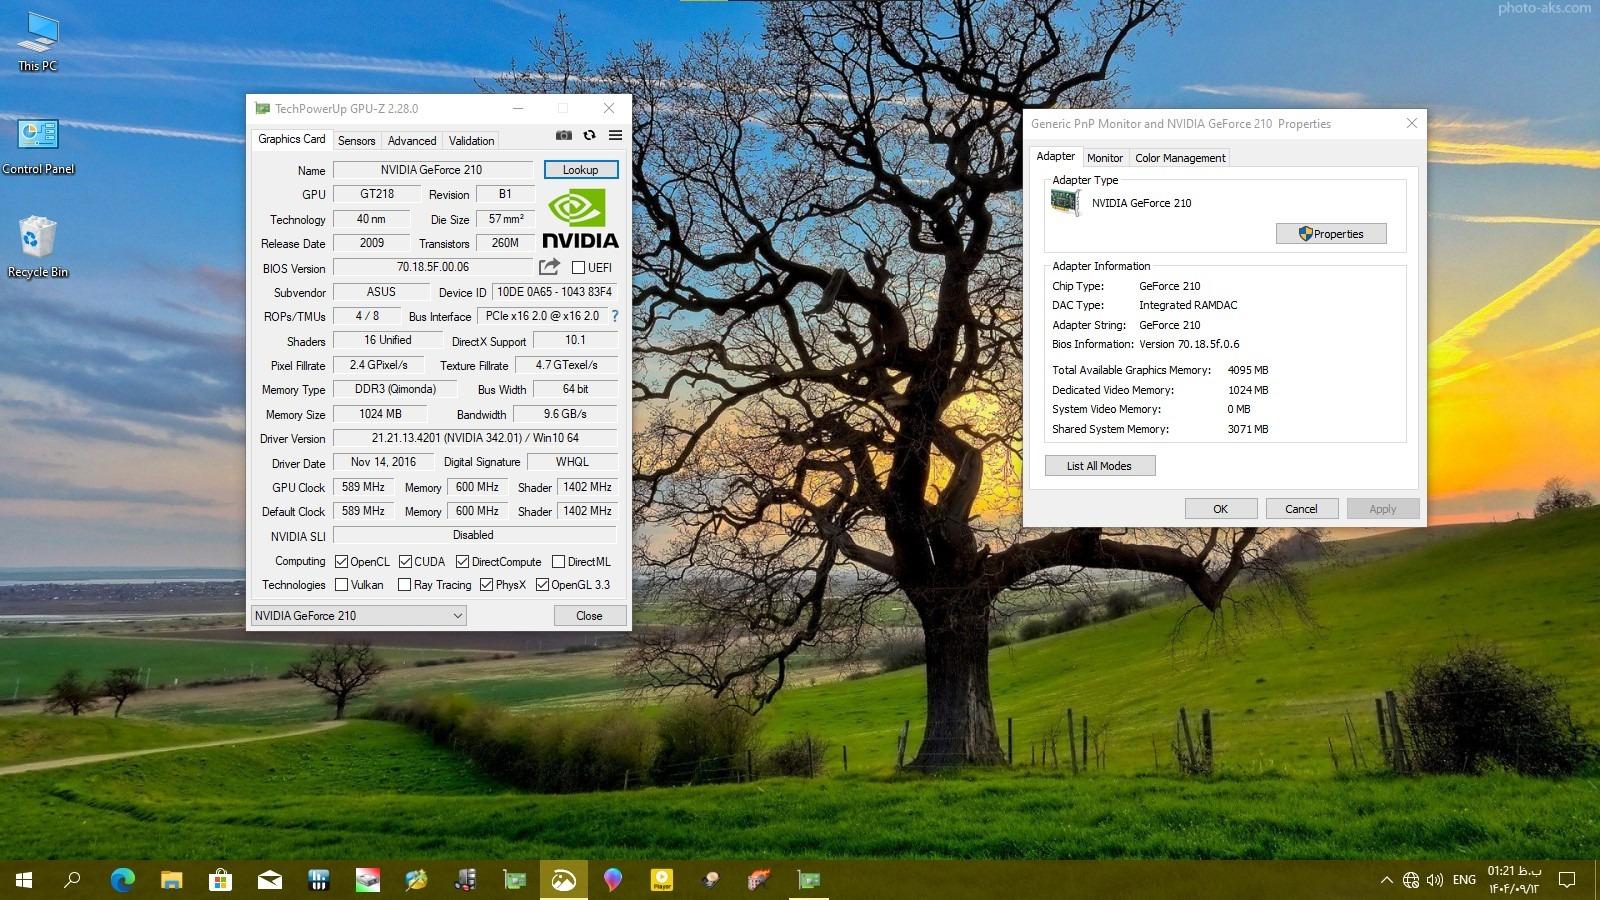1600x900 pixels.
Task: Toggle the UEFI checkbox
Action: 578,268
